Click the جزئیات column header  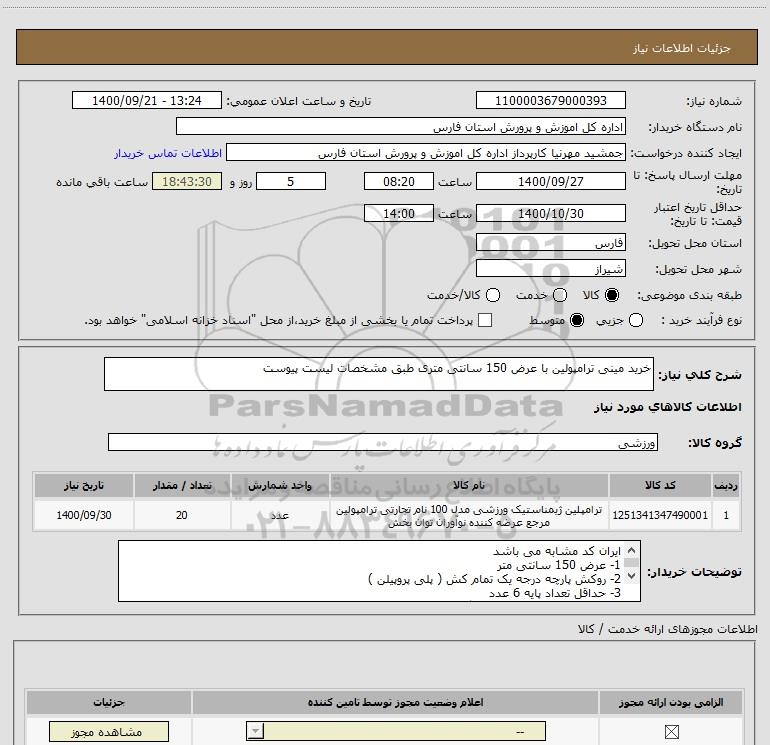point(109,702)
